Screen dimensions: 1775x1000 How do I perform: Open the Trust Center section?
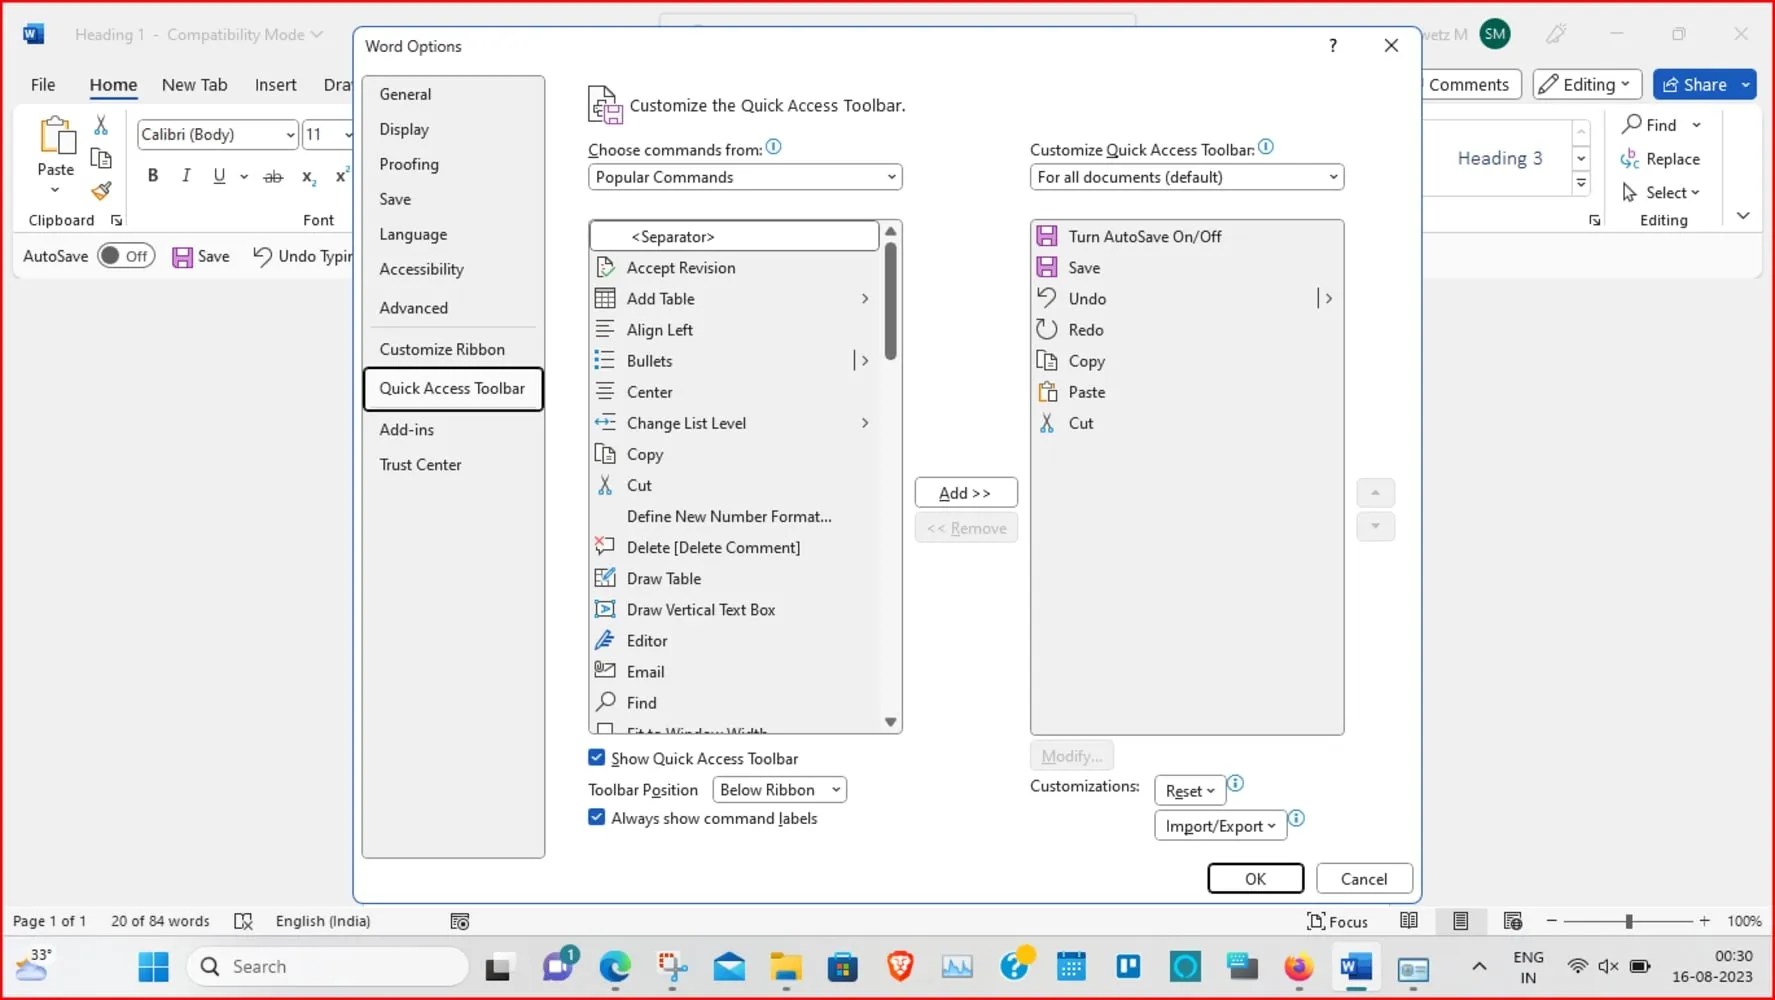(420, 464)
